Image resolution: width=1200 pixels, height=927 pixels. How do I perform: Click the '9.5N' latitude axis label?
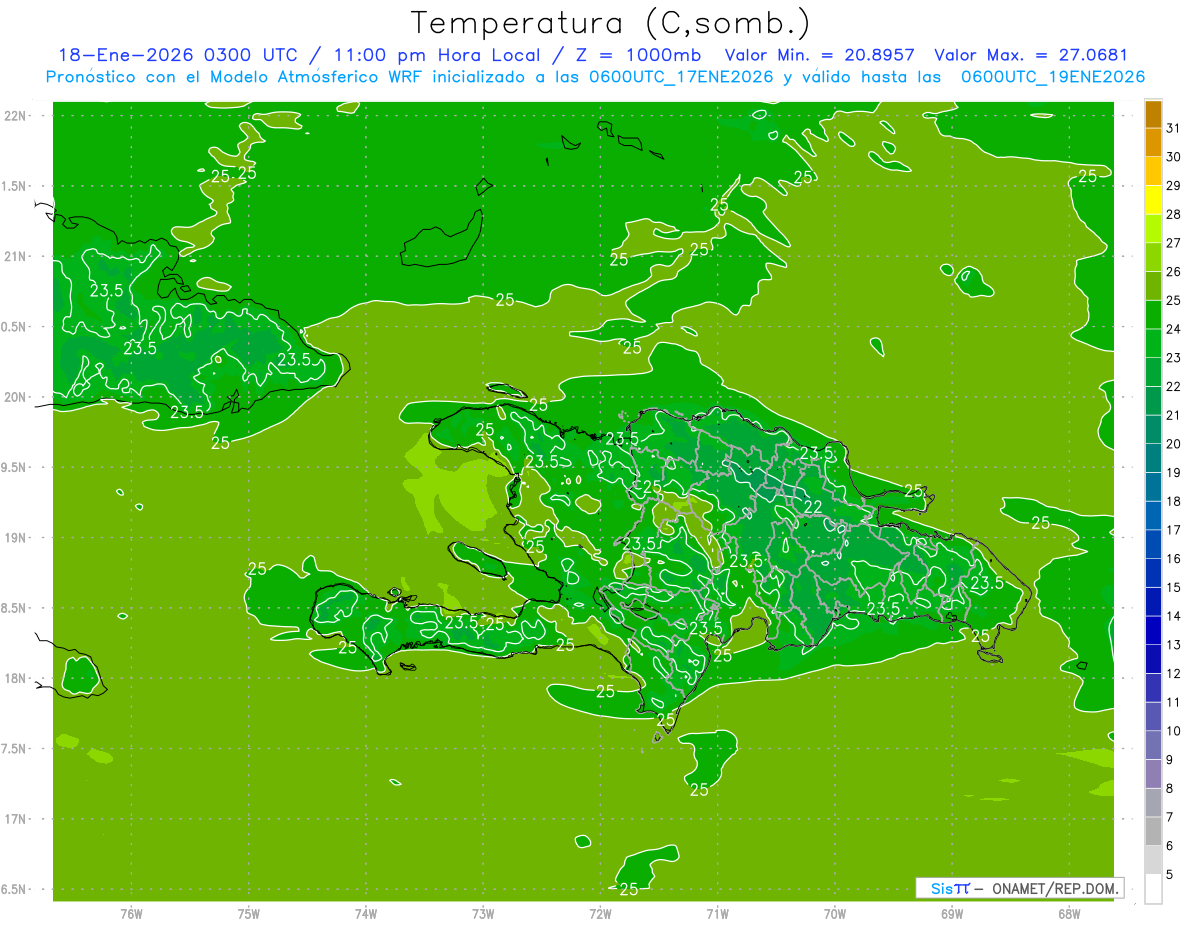(15, 468)
